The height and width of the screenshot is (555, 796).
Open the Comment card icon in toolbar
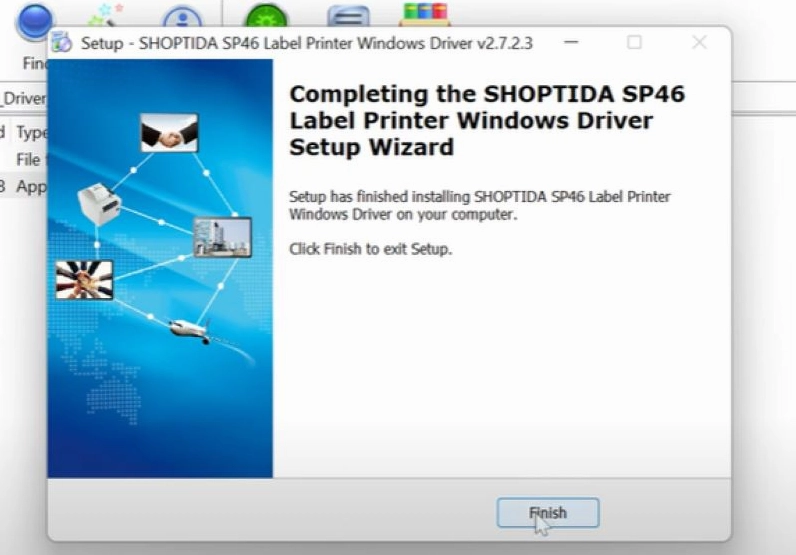pyautogui.click(x=348, y=16)
